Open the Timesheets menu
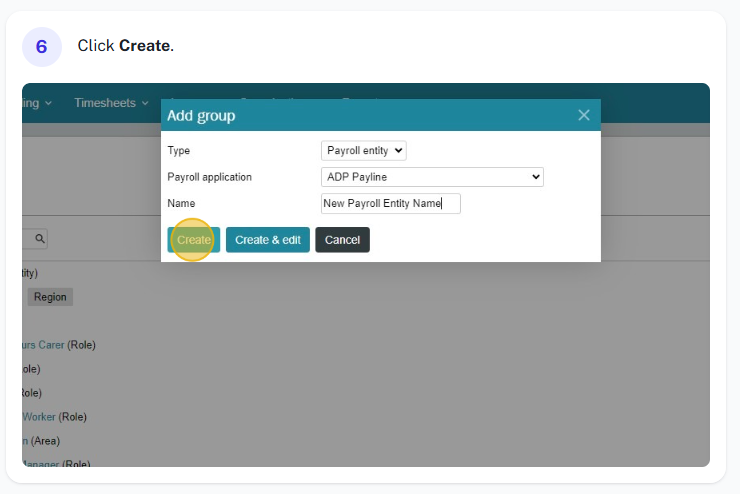Image resolution: width=740 pixels, height=494 pixels. 111,103
